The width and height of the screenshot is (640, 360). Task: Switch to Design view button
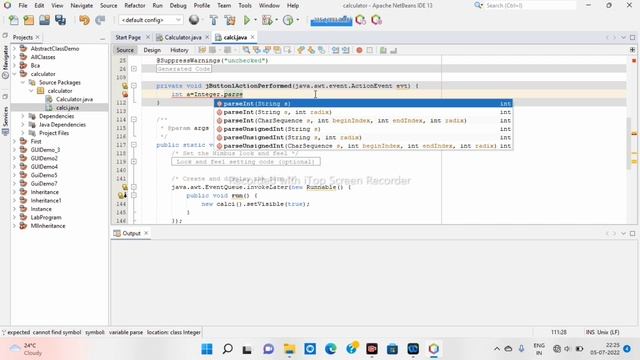click(x=152, y=50)
